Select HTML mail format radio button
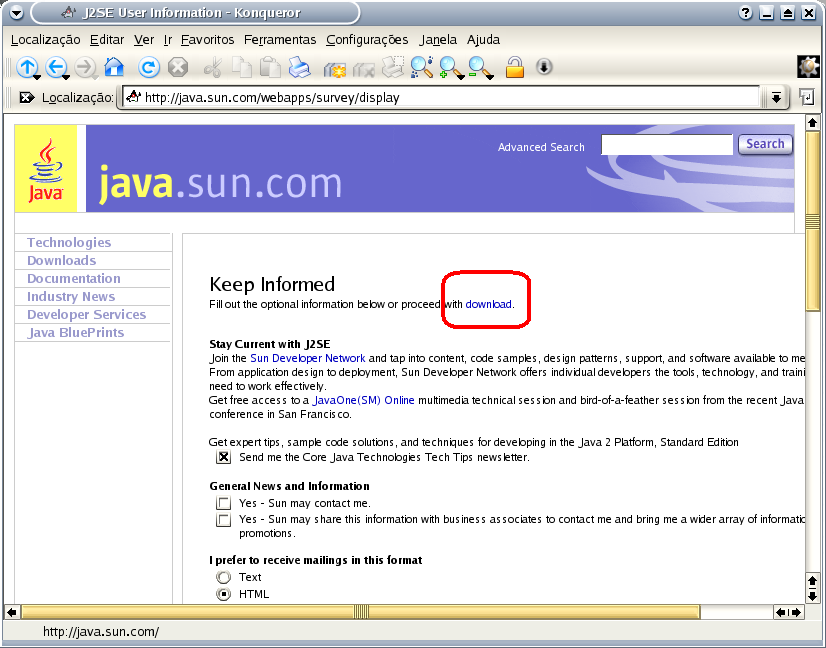 (x=223, y=594)
